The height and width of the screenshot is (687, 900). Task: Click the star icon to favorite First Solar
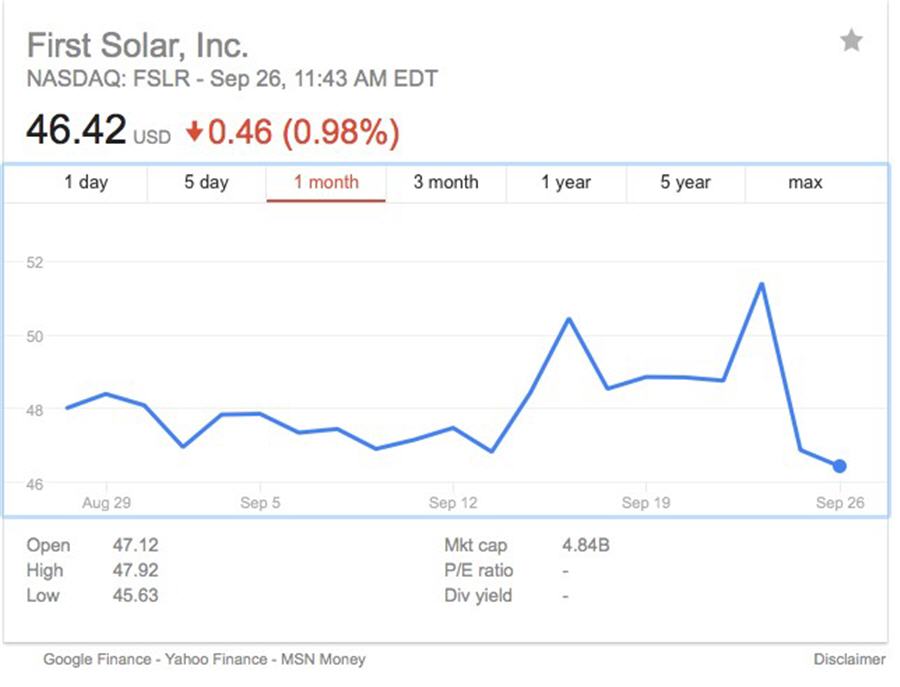851,41
